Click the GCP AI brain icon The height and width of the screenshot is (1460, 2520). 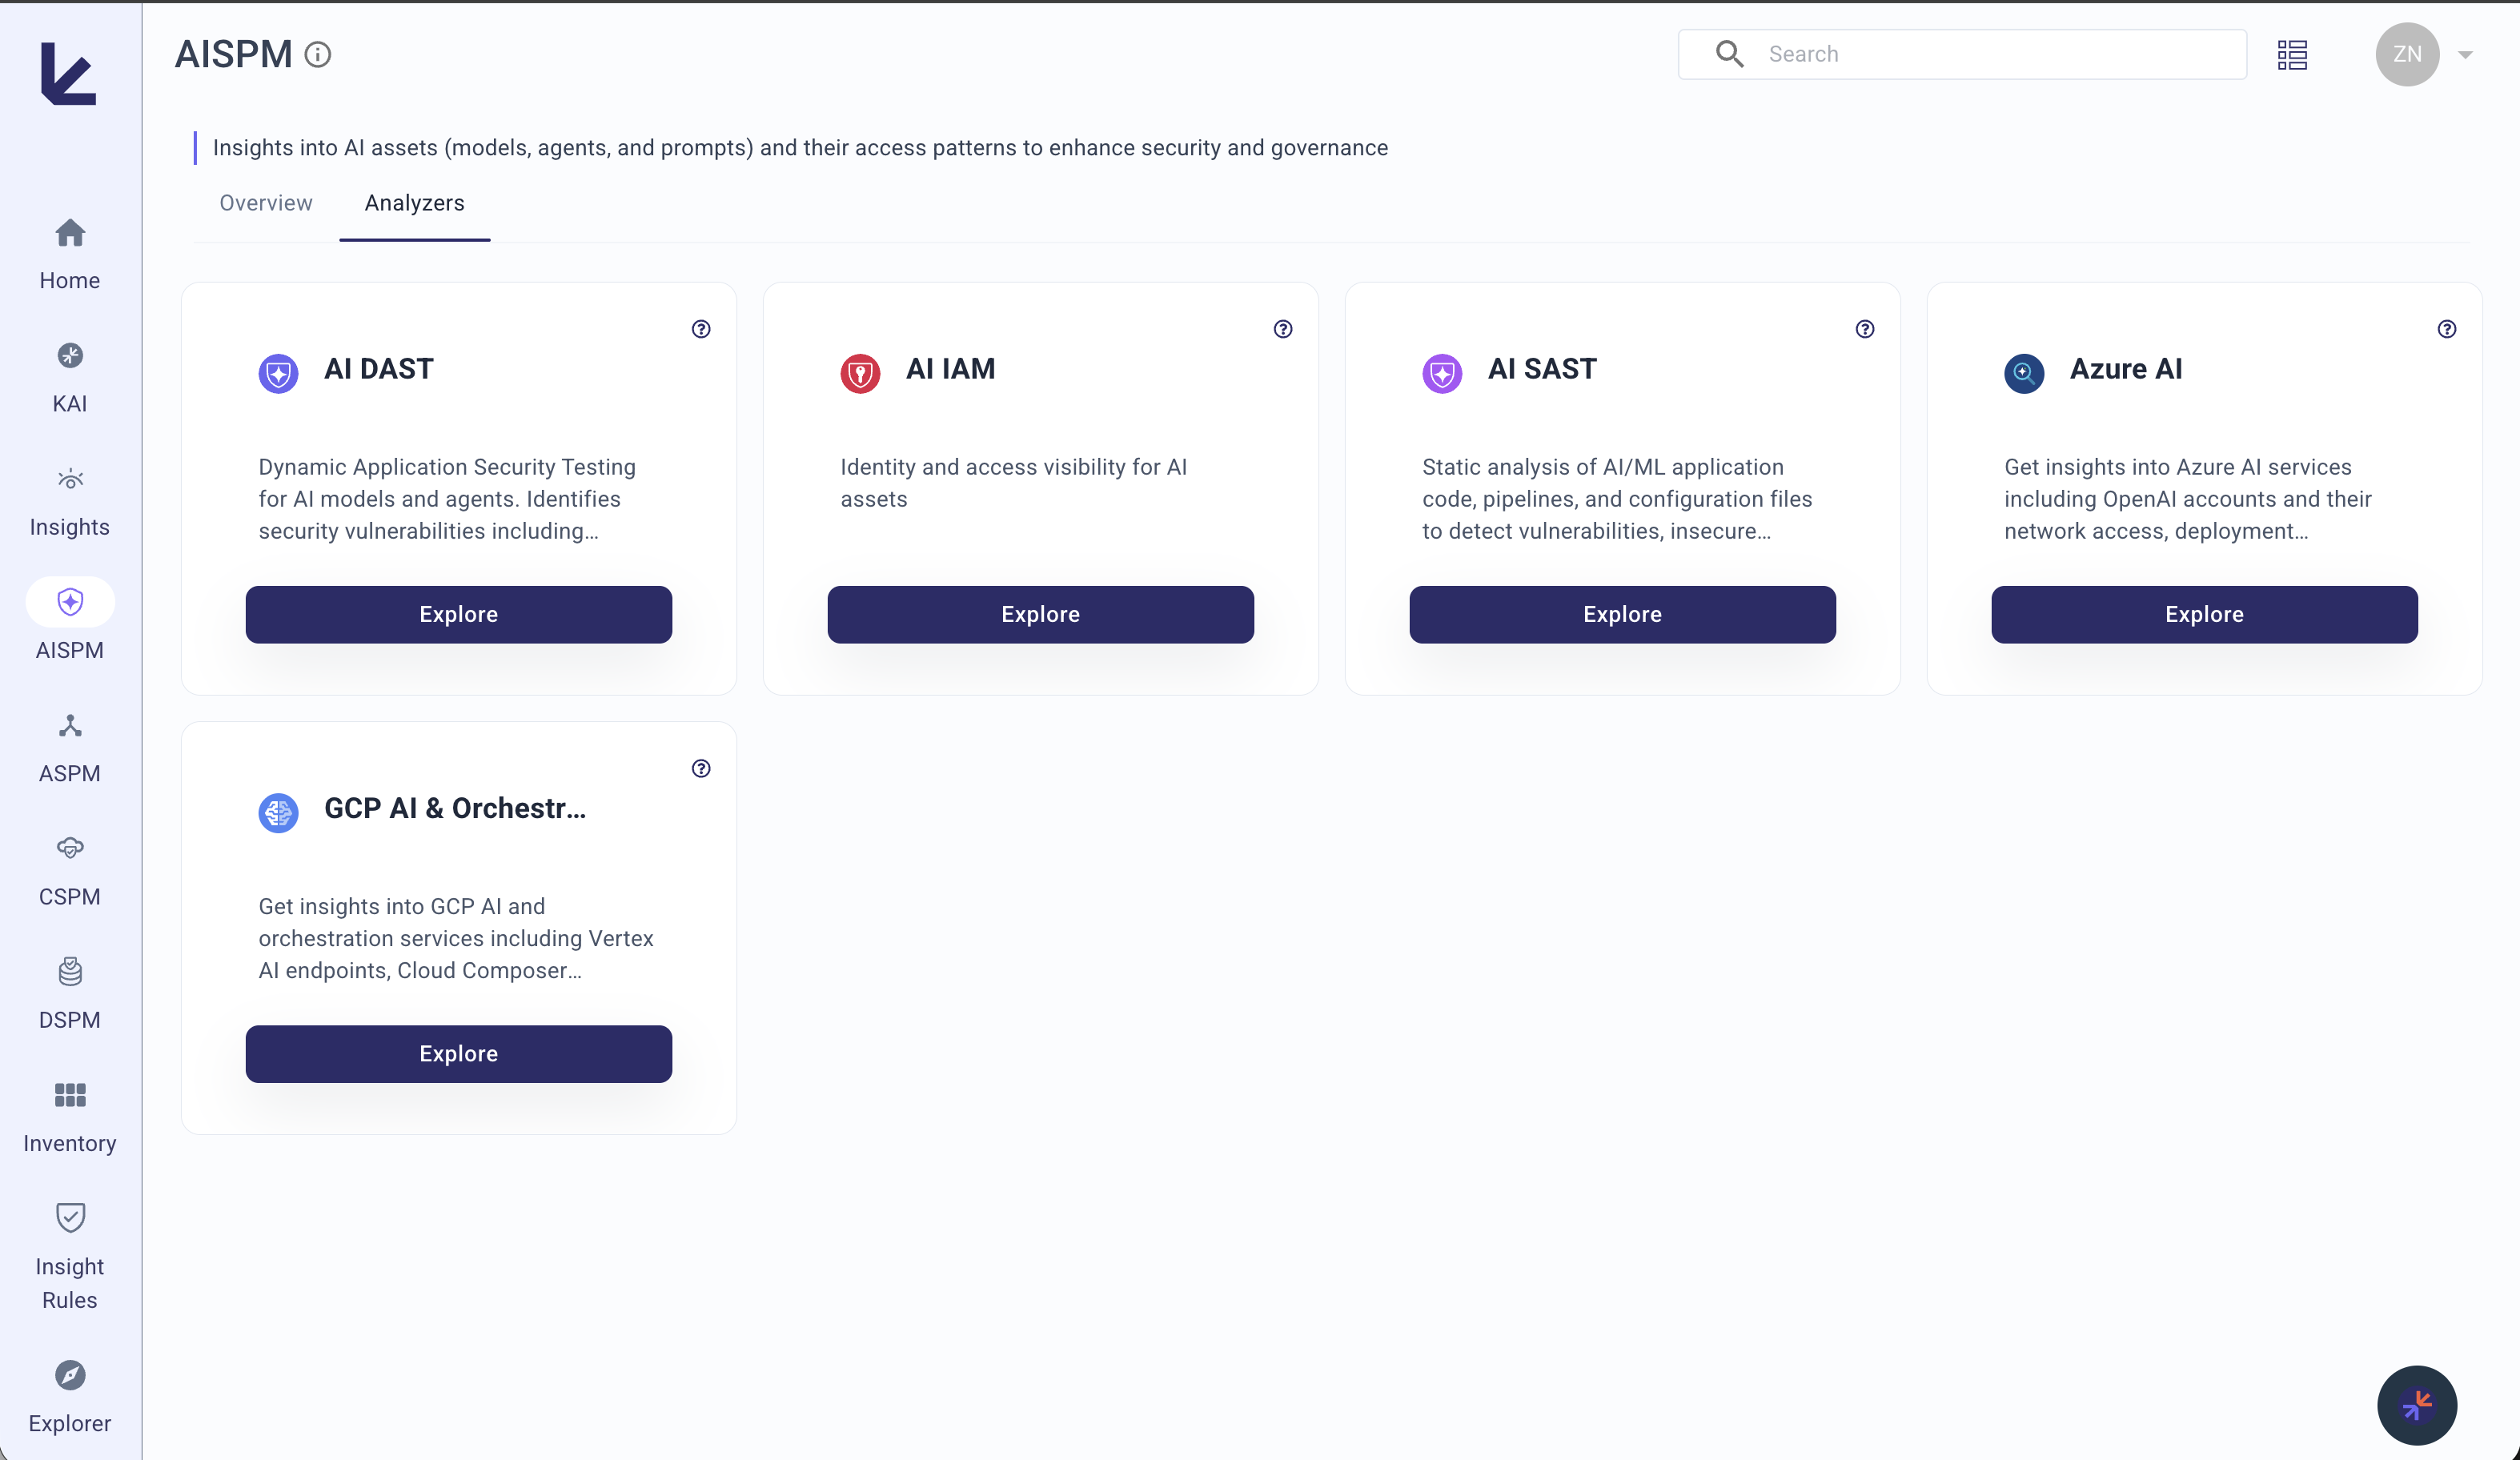(278, 813)
